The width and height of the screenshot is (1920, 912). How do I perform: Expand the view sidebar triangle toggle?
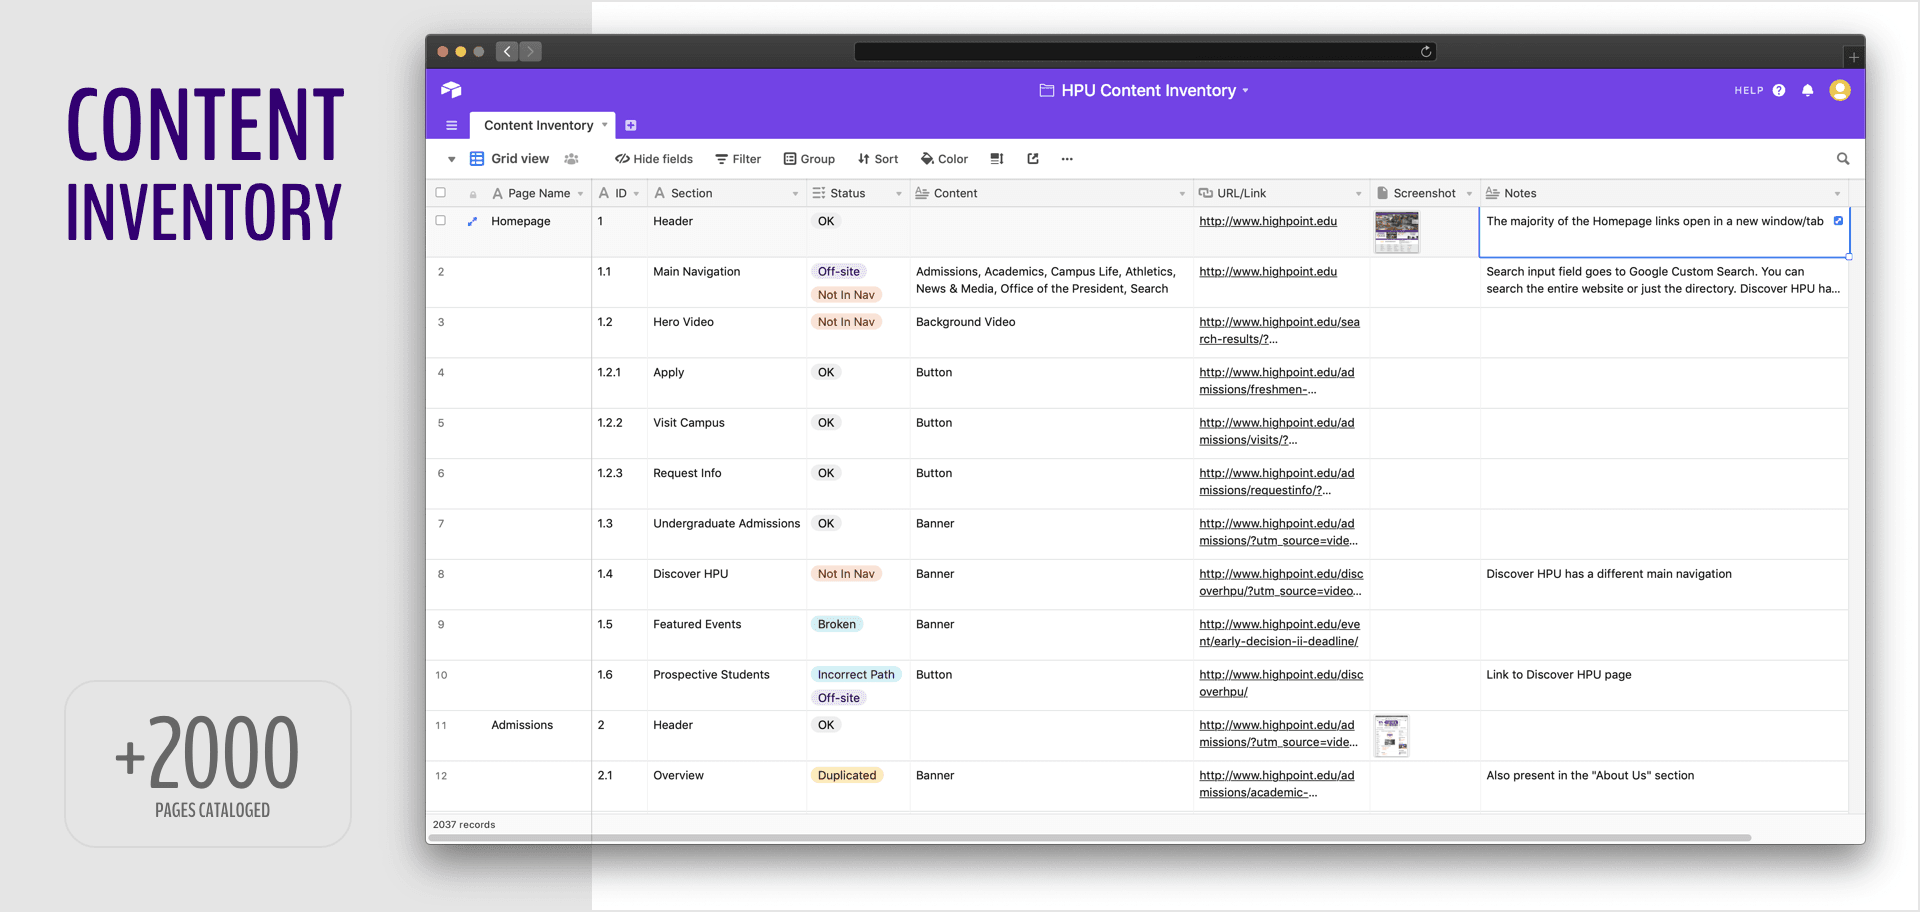[451, 159]
